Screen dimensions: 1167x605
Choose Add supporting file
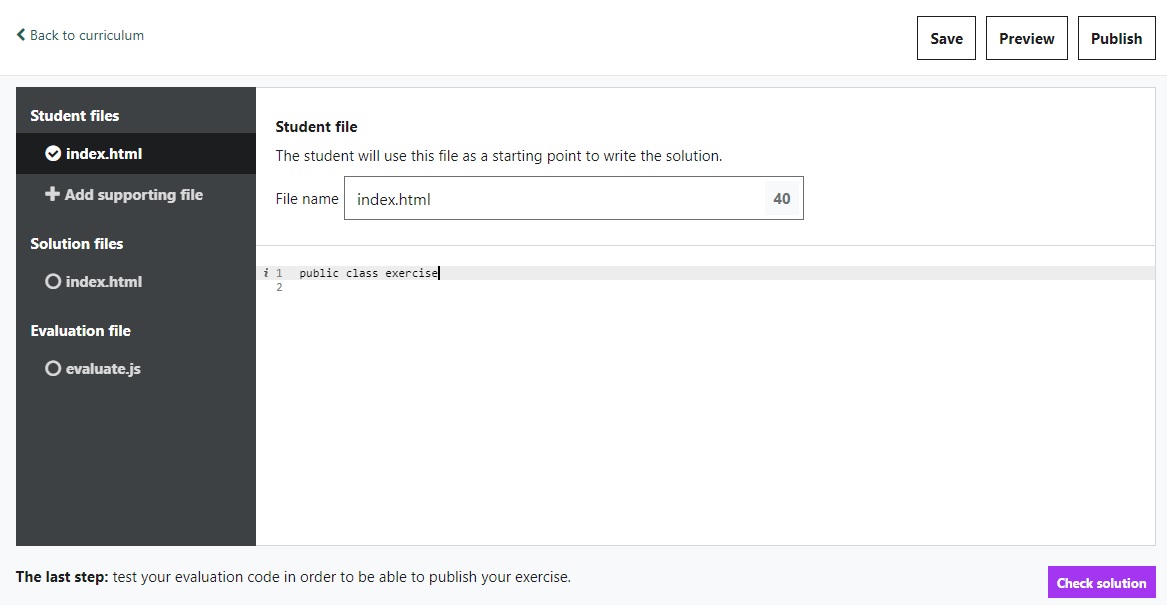coord(133,195)
